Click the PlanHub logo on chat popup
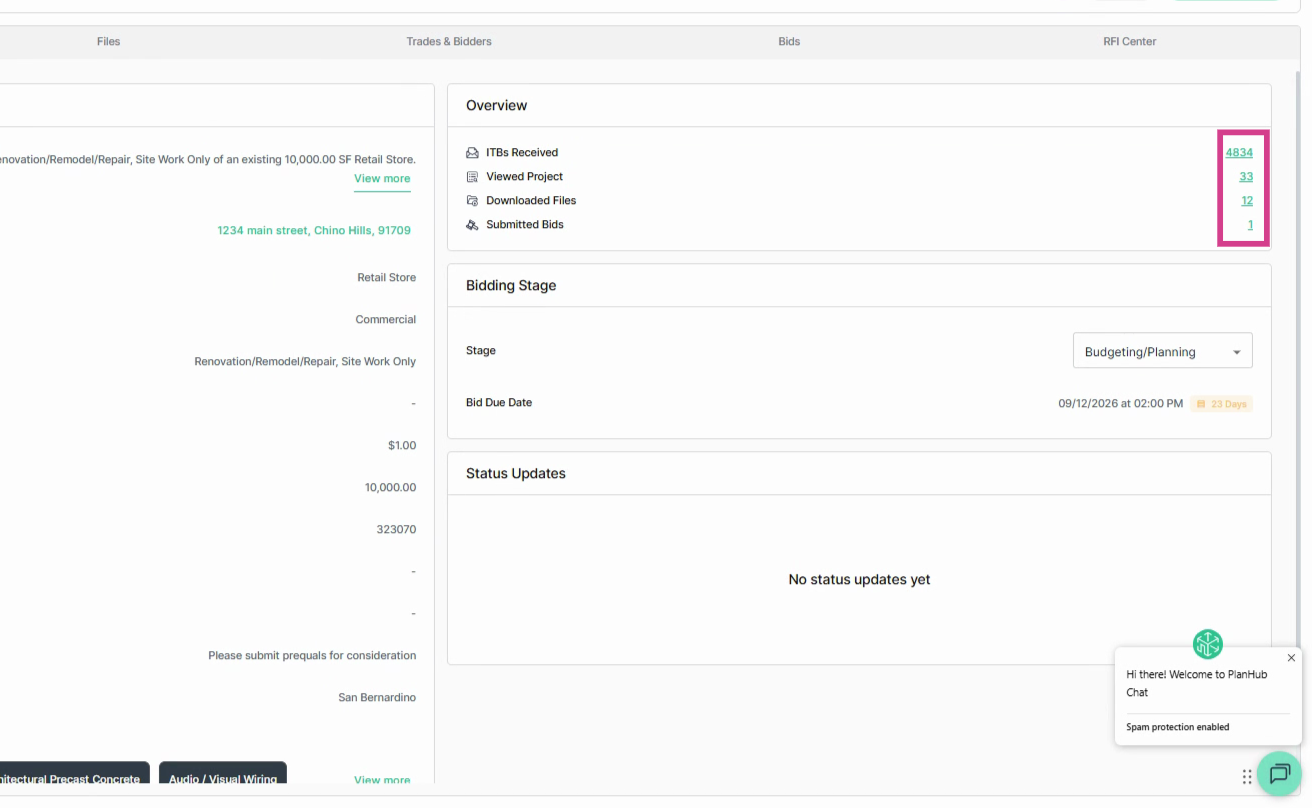 pyautogui.click(x=1208, y=644)
